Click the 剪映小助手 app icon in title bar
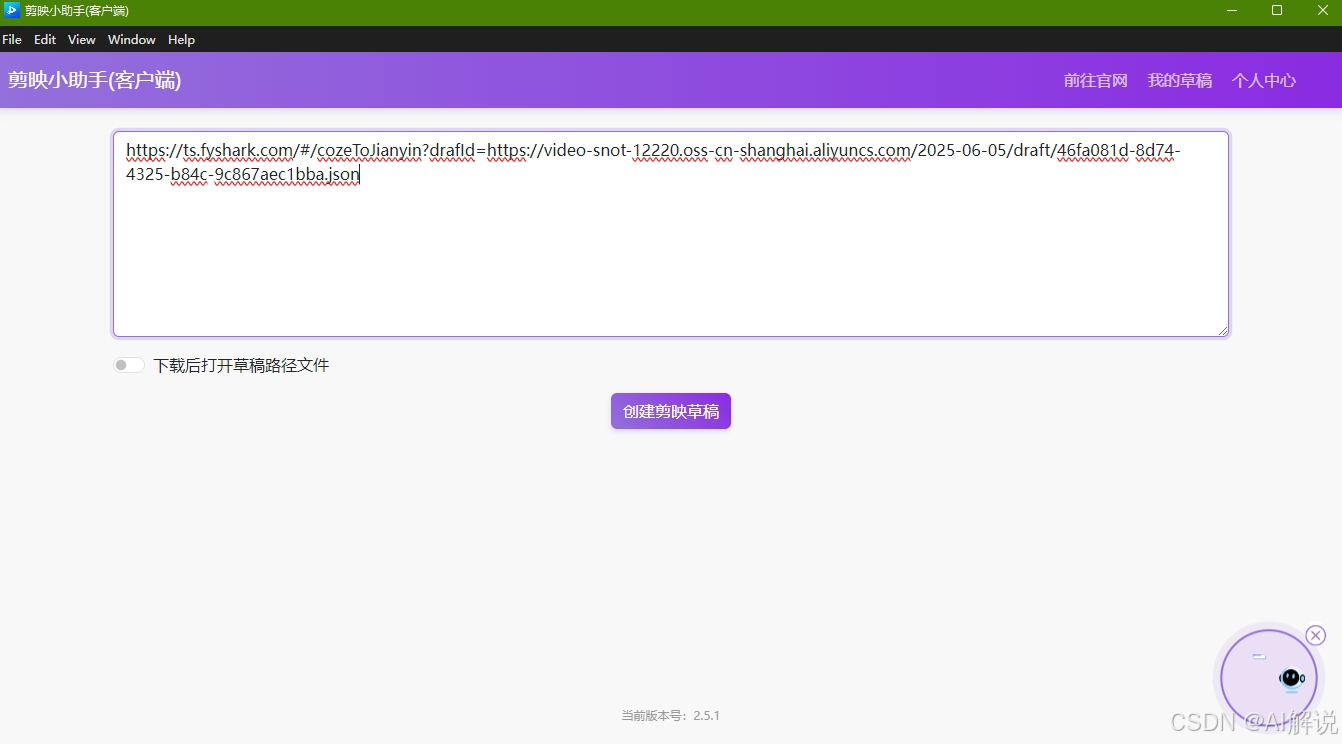This screenshot has height=744, width=1342. coord(12,11)
